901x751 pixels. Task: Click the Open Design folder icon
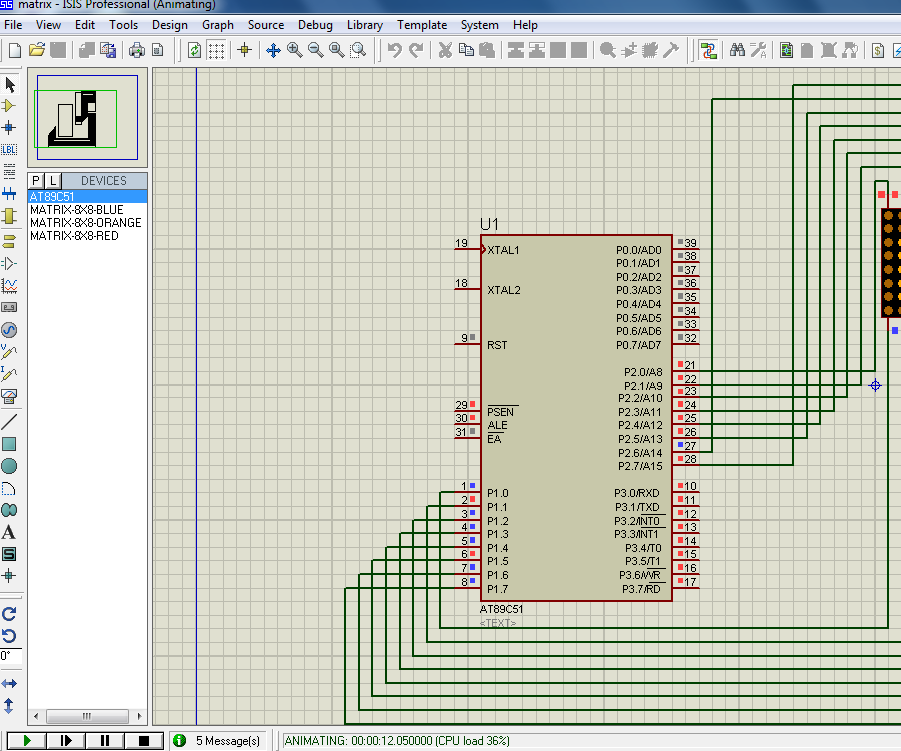click(37, 51)
